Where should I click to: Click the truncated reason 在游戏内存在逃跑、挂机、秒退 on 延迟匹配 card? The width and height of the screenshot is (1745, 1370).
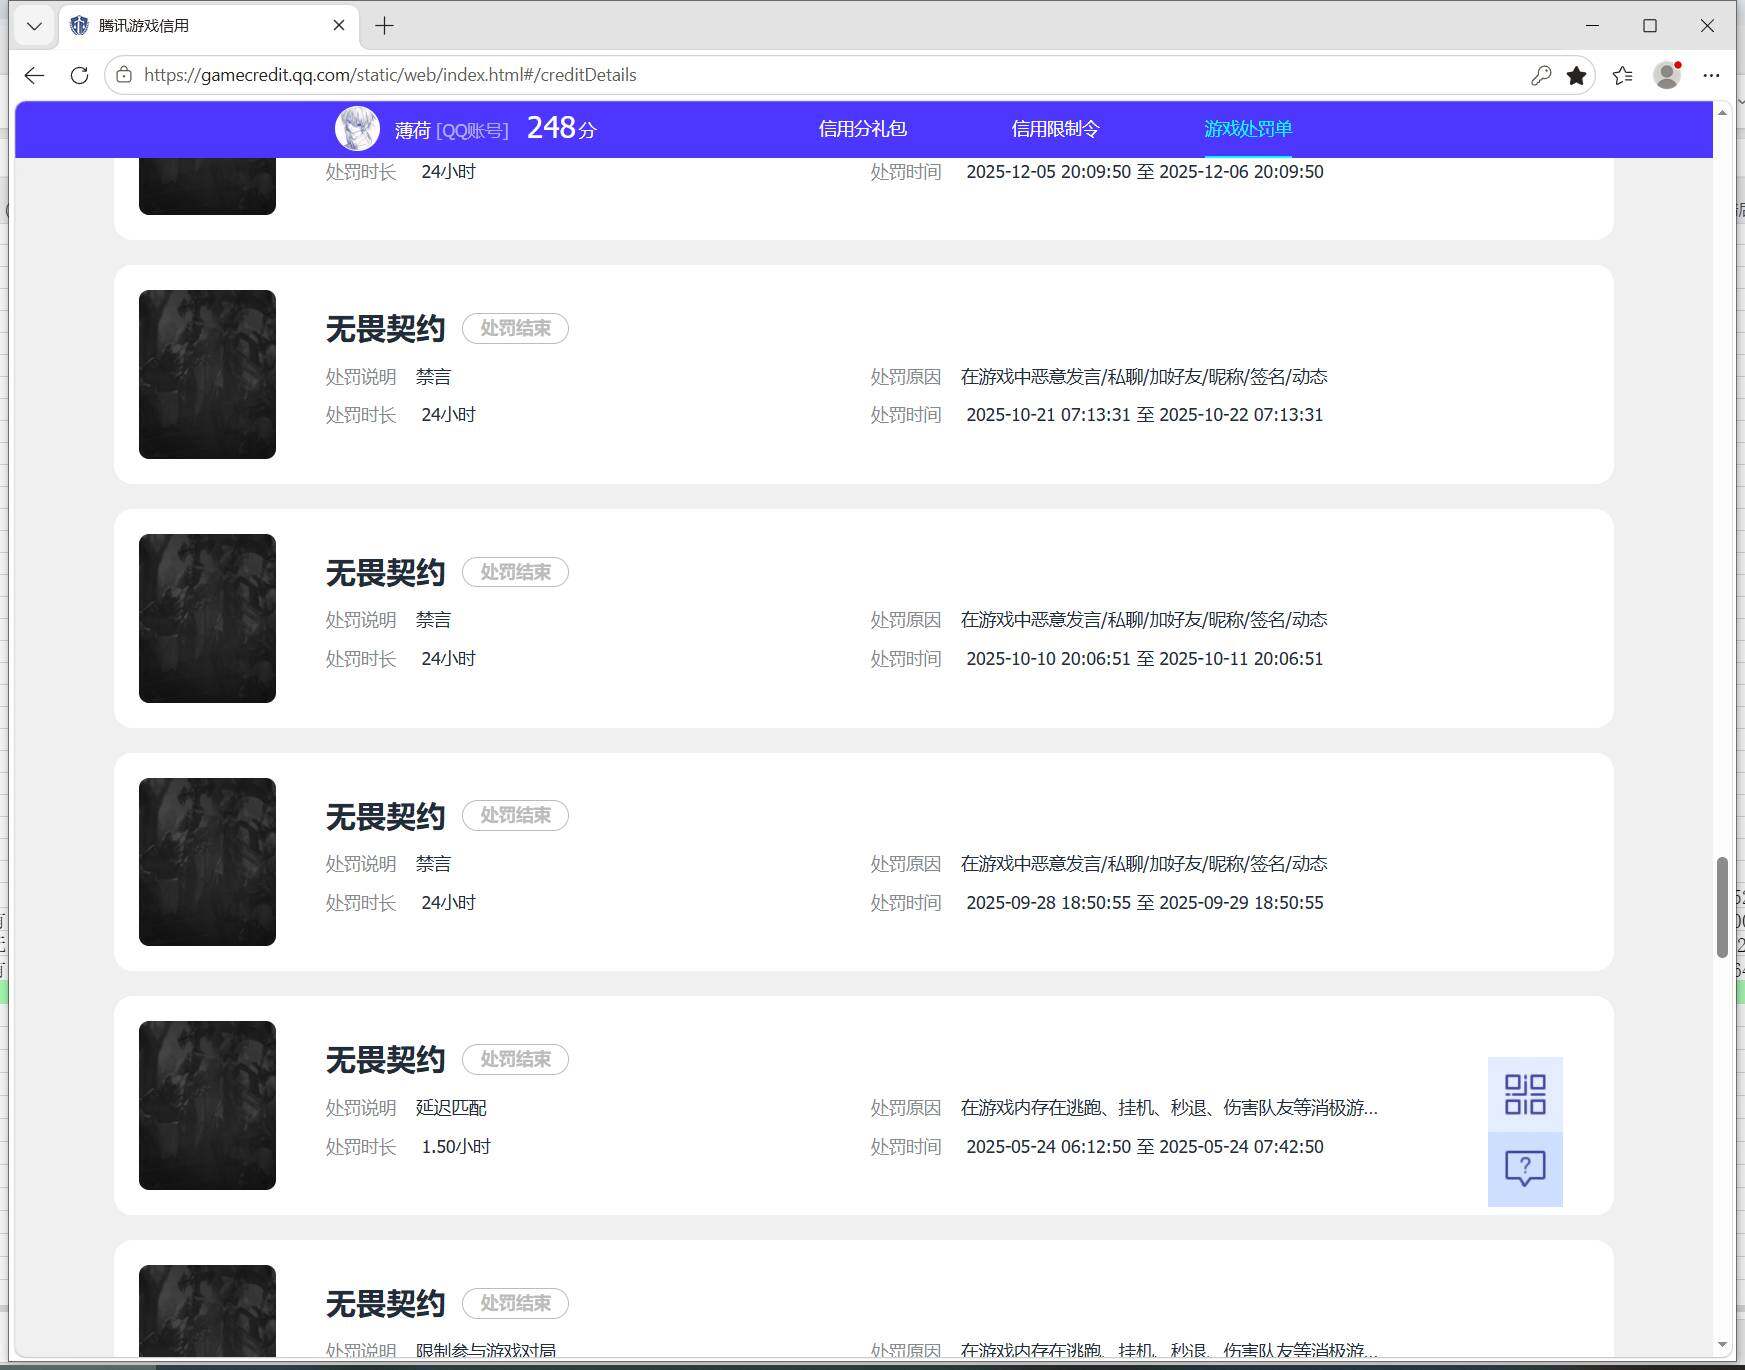coord(1169,1108)
